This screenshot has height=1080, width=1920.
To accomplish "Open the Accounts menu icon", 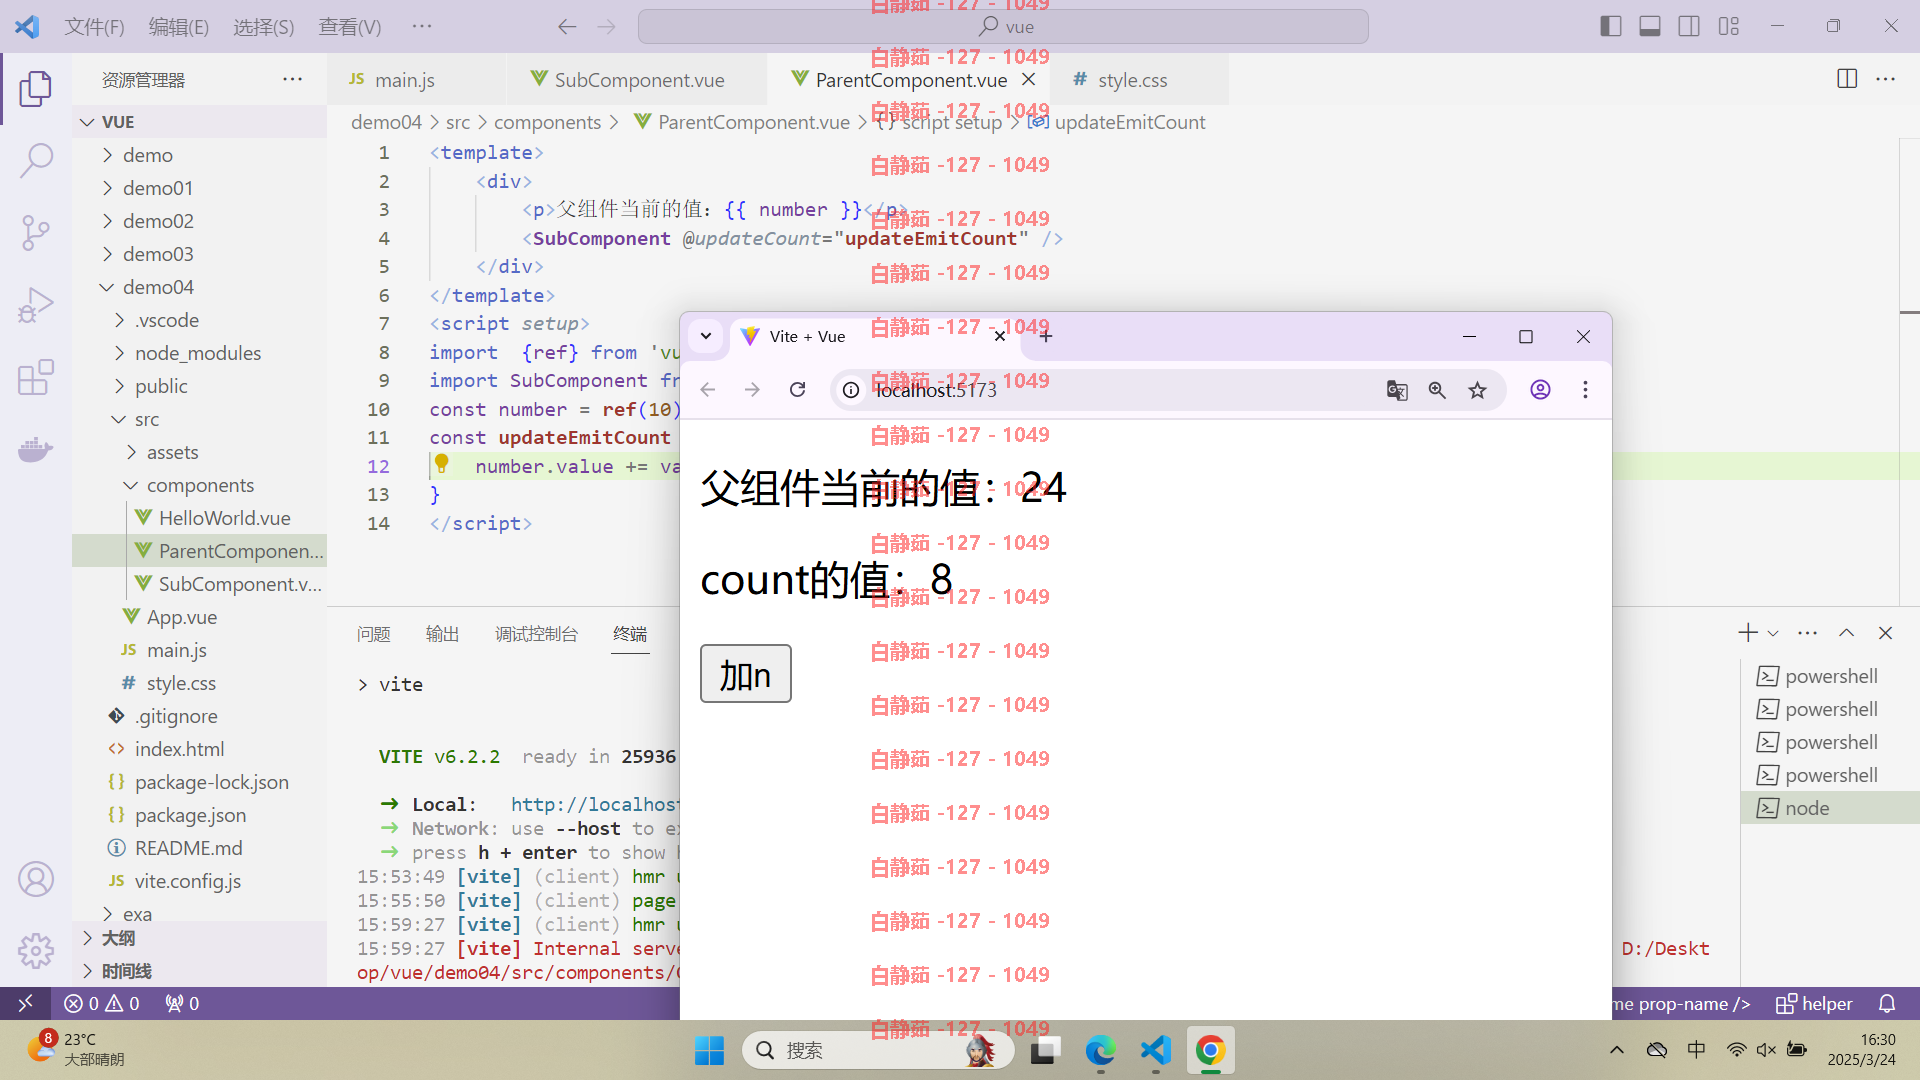I will pos(36,879).
